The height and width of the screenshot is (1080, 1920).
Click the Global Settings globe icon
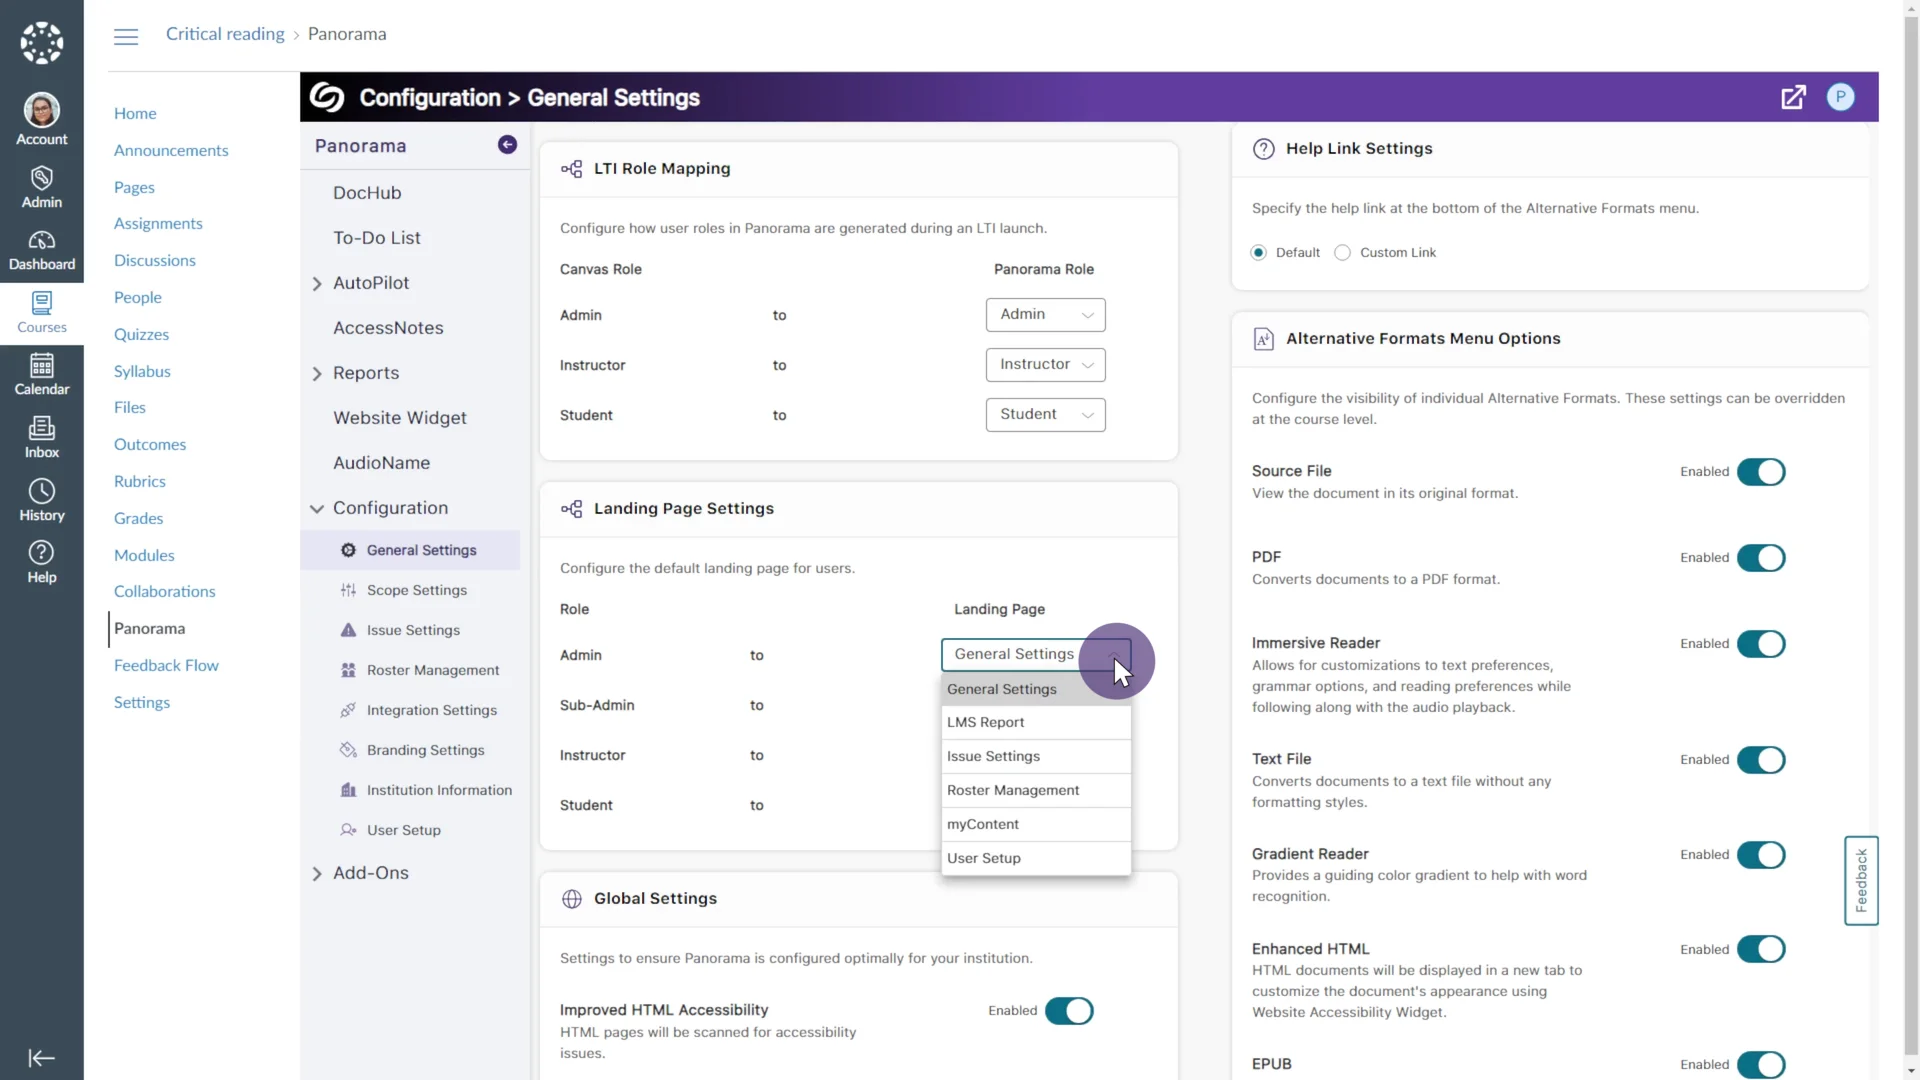pos(572,899)
